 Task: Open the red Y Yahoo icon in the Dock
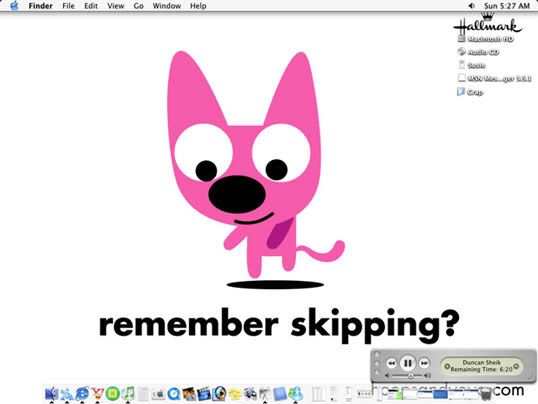coord(97,393)
